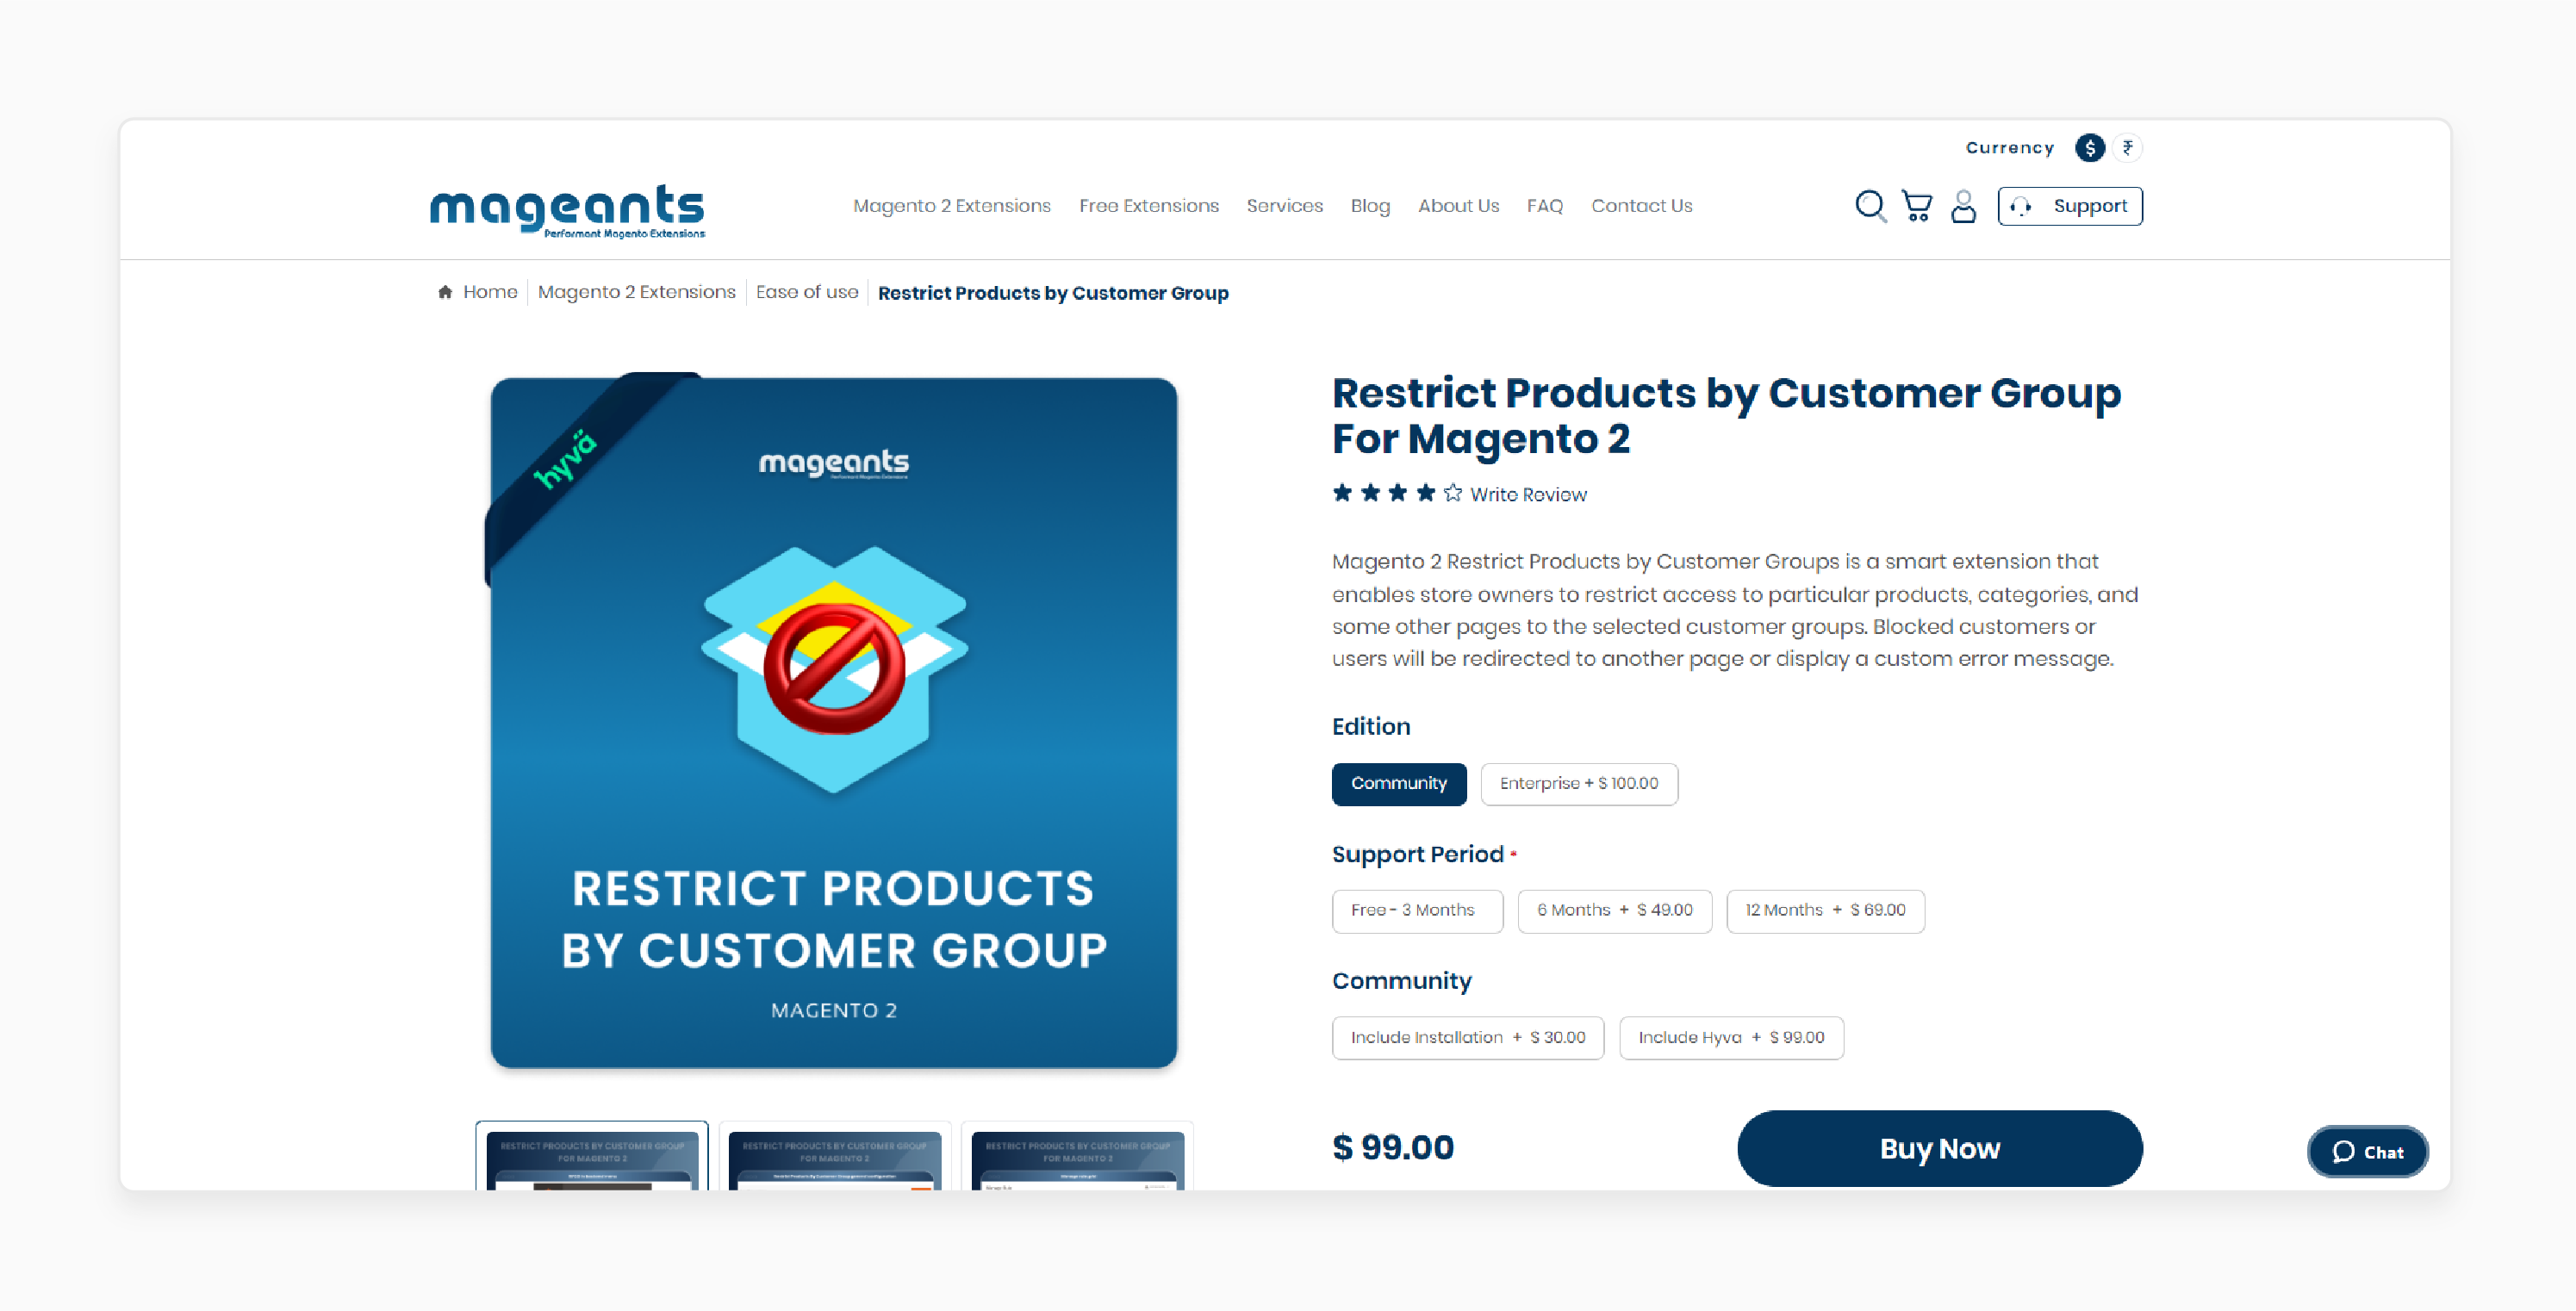Click the Currency label
Image resolution: width=2576 pixels, height=1311 pixels.
click(2009, 148)
